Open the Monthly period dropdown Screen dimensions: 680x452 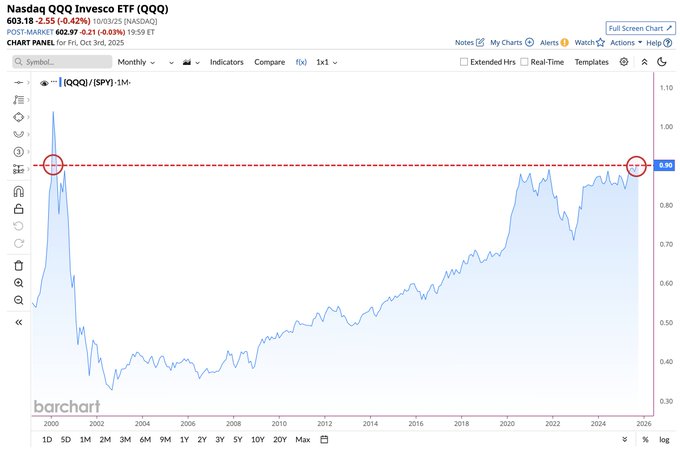[136, 62]
